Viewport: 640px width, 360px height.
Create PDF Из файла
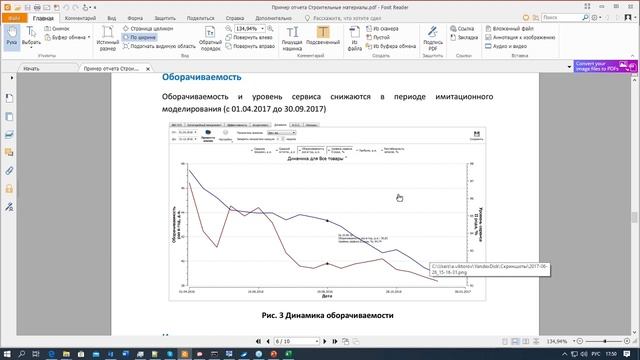(x=355, y=38)
